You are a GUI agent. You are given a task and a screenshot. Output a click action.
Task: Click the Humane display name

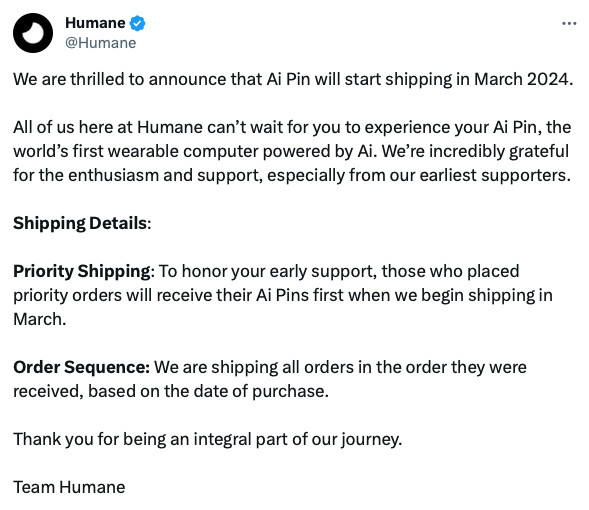click(95, 23)
